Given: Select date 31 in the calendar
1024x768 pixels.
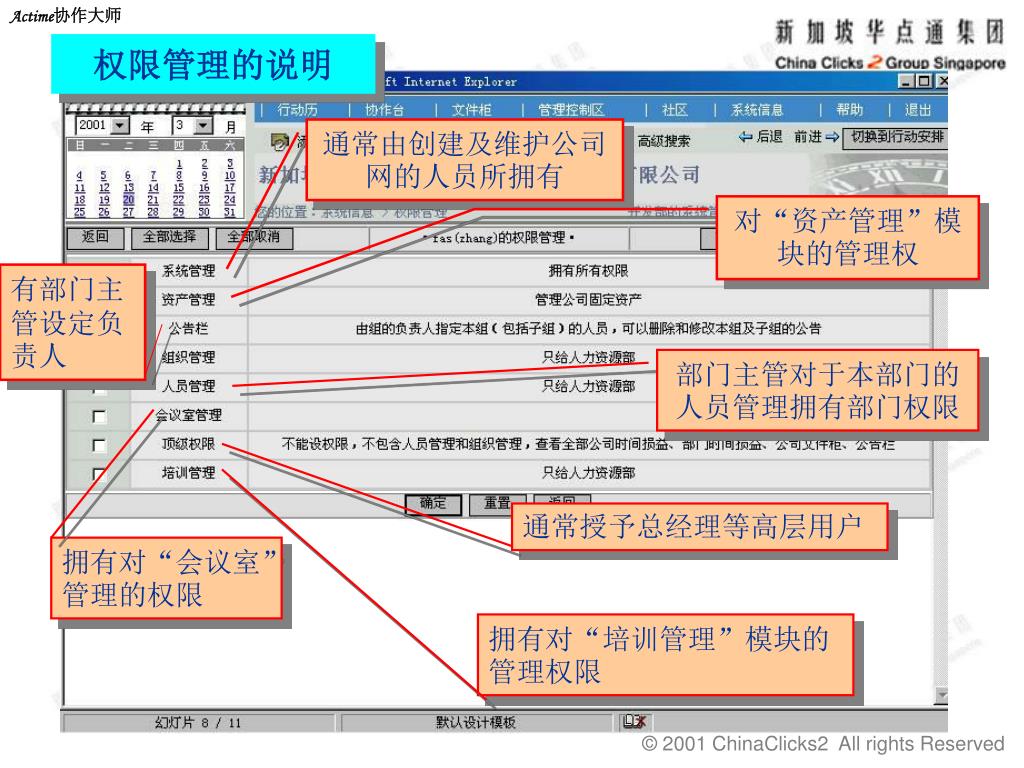Looking at the screenshot, I should 229,212.
